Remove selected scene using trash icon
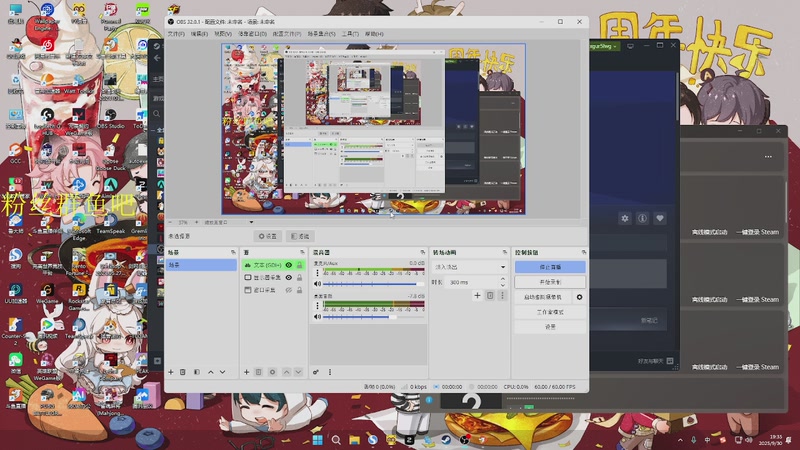 183,372
